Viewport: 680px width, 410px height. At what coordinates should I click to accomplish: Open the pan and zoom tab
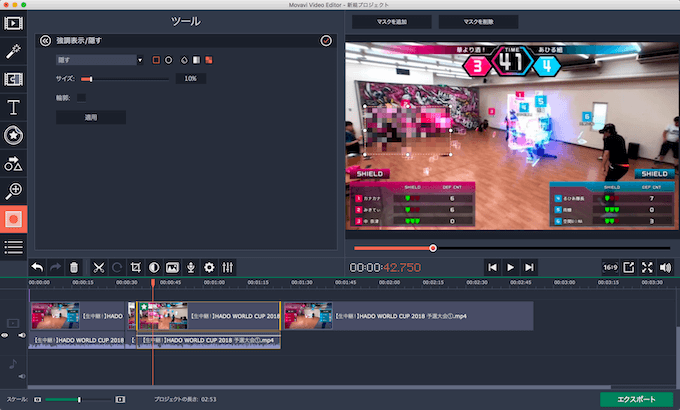(13, 191)
